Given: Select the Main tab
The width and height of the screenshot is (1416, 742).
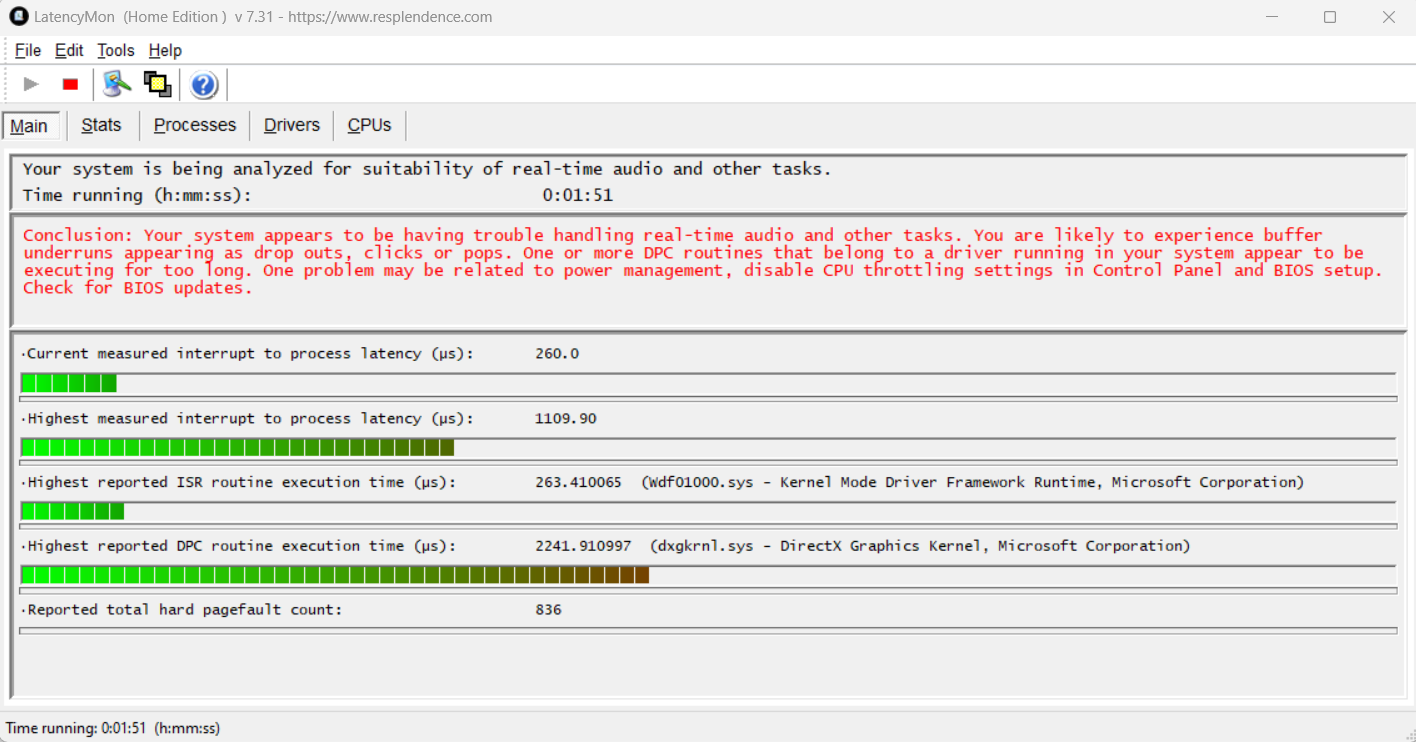Looking at the screenshot, I should click(x=29, y=126).
